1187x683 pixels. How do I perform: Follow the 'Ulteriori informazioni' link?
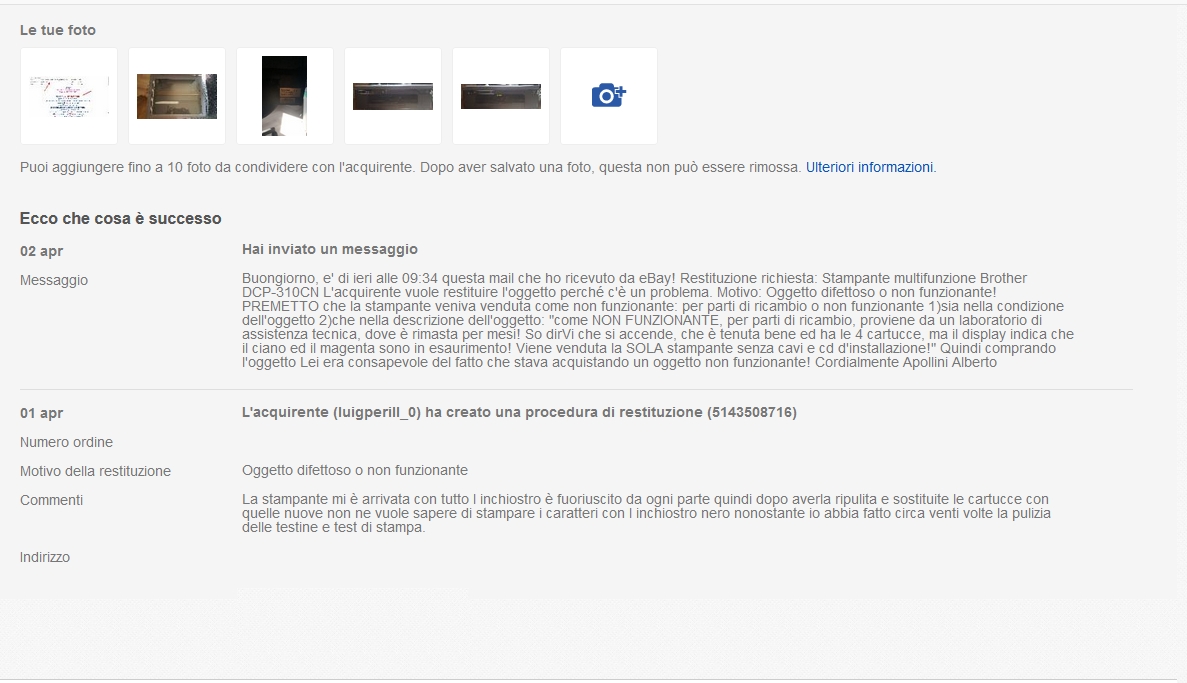(x=869, y=167)
